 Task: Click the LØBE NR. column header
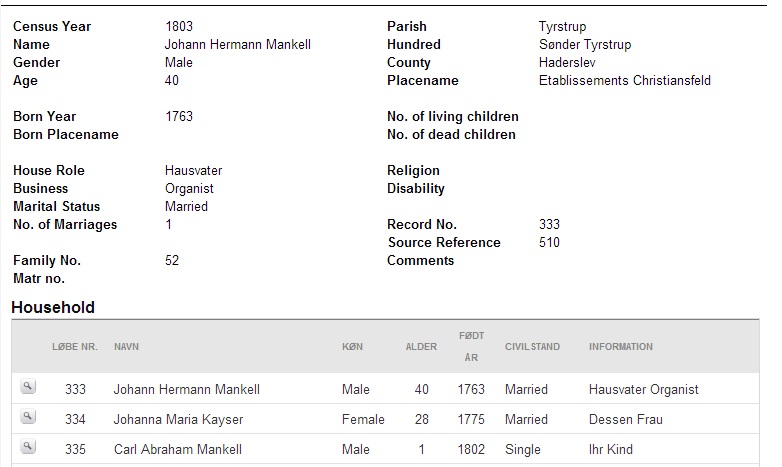click(x=75, y=347)
